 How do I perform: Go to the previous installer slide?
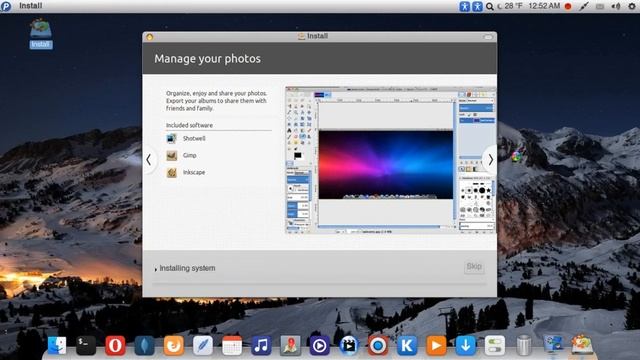coord(149,160)
